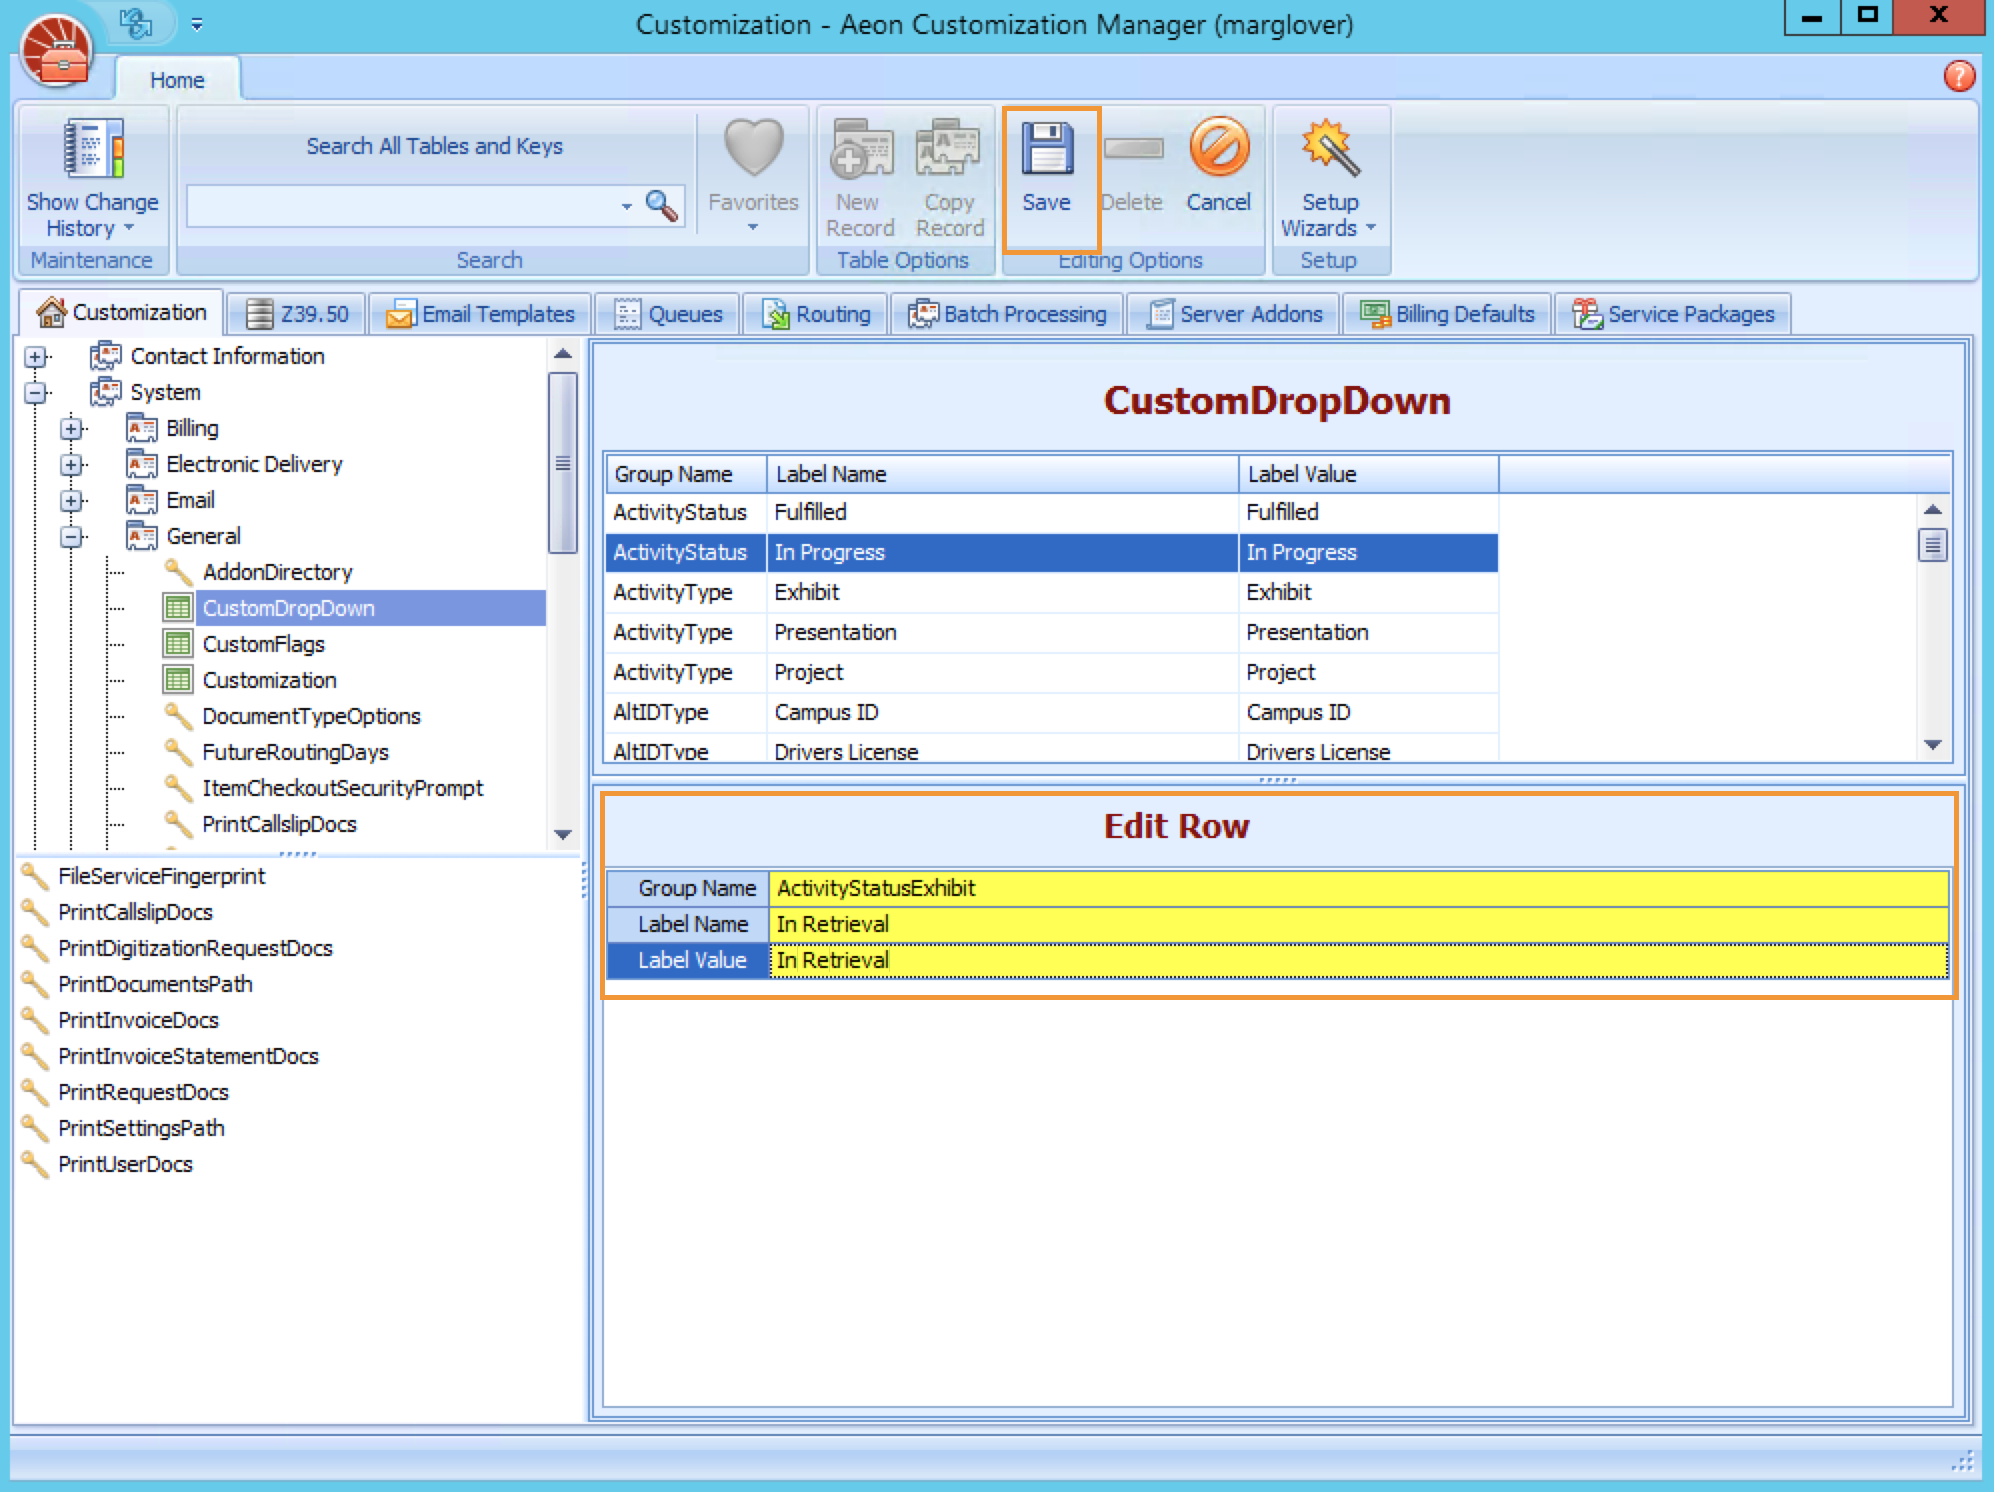The image size is (1994, 1492).
Task: Select PrintInvoiceDocs key in lower list
Action: click(x=138, y=1020)
